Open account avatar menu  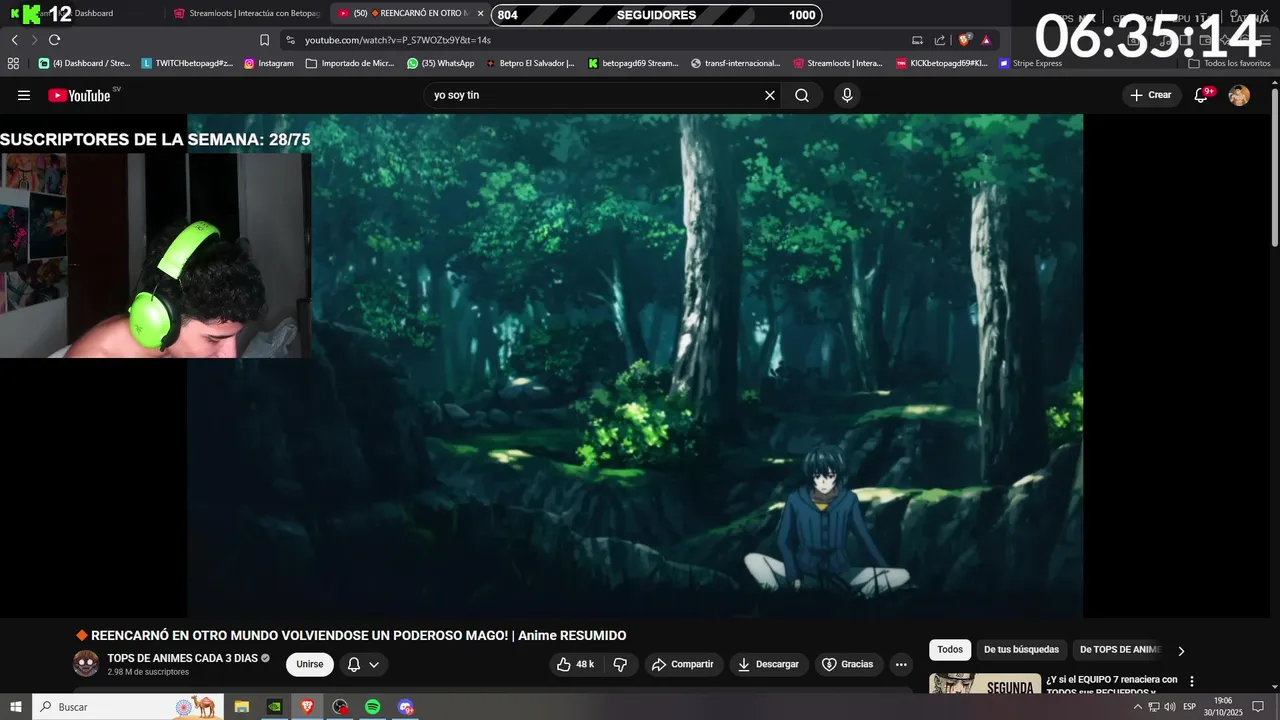[1239, 95]
